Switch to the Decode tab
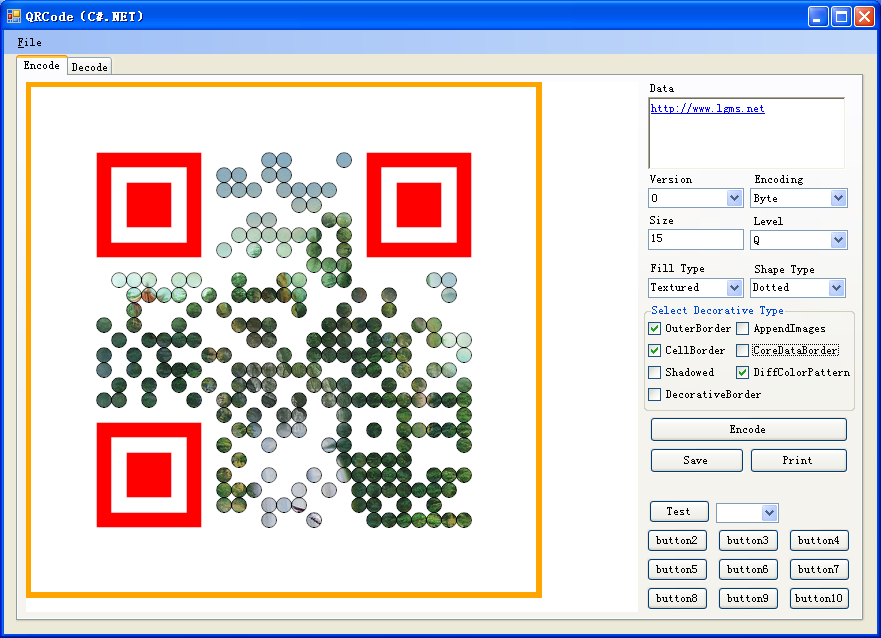The width and height of the screenshot is (881, 638). tap(89, 67)
